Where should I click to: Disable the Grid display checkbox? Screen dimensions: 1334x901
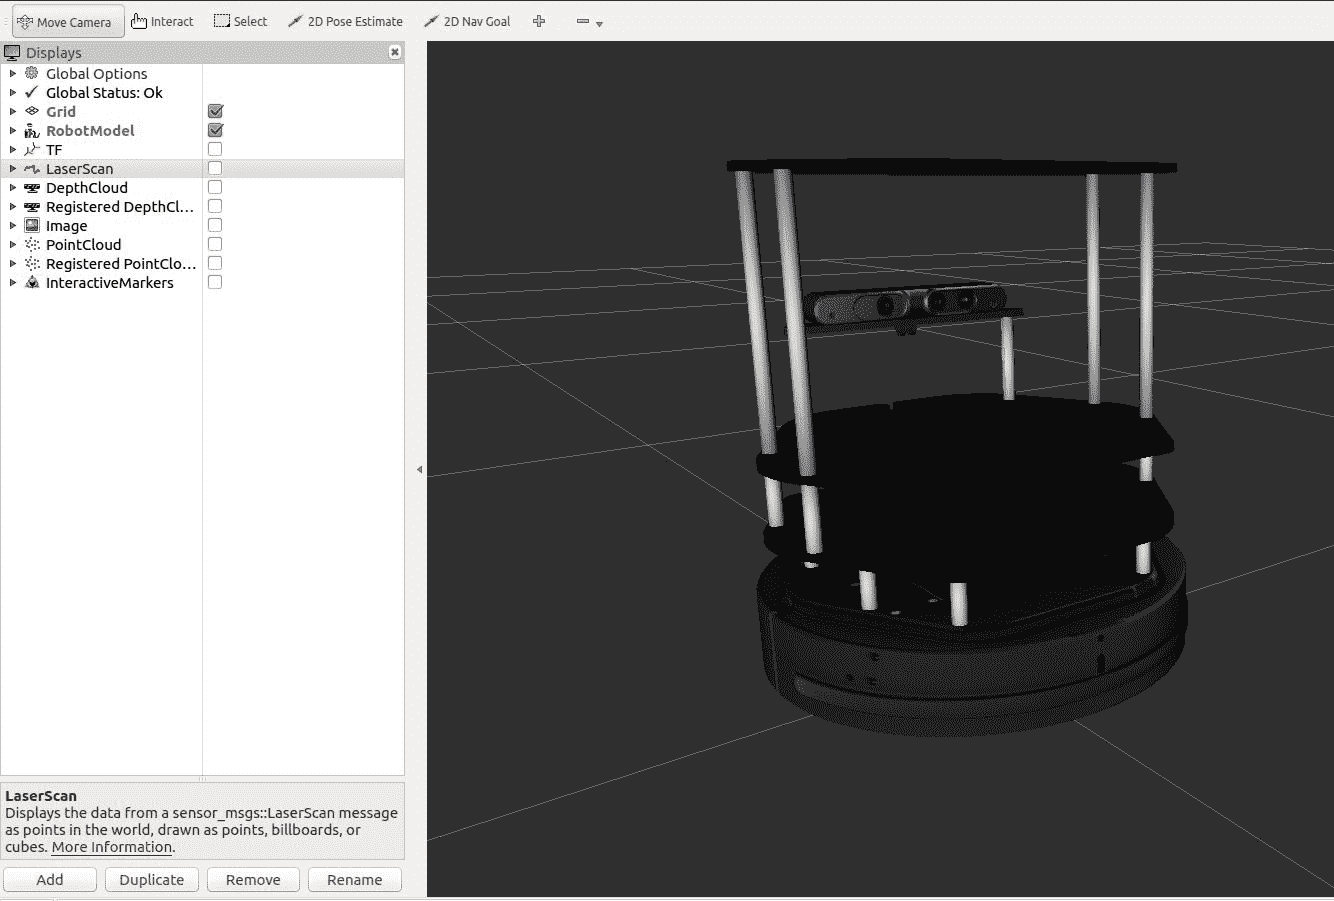215,111
